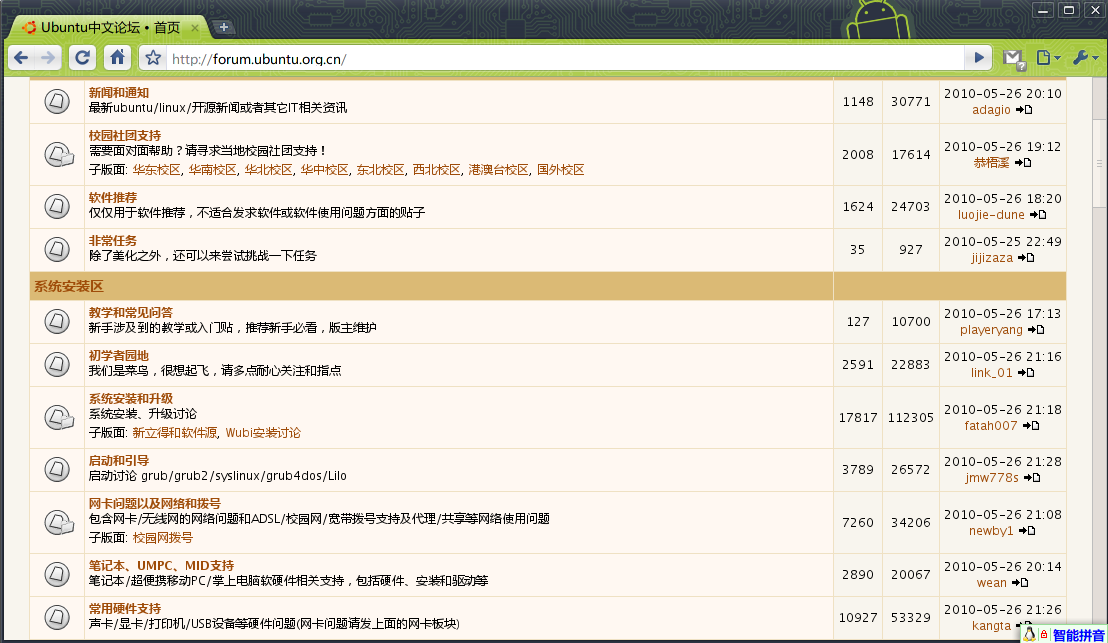
Task: Click the forum icon beside 笔记本、UMPC、MID支持
Action: pos(57,574)
